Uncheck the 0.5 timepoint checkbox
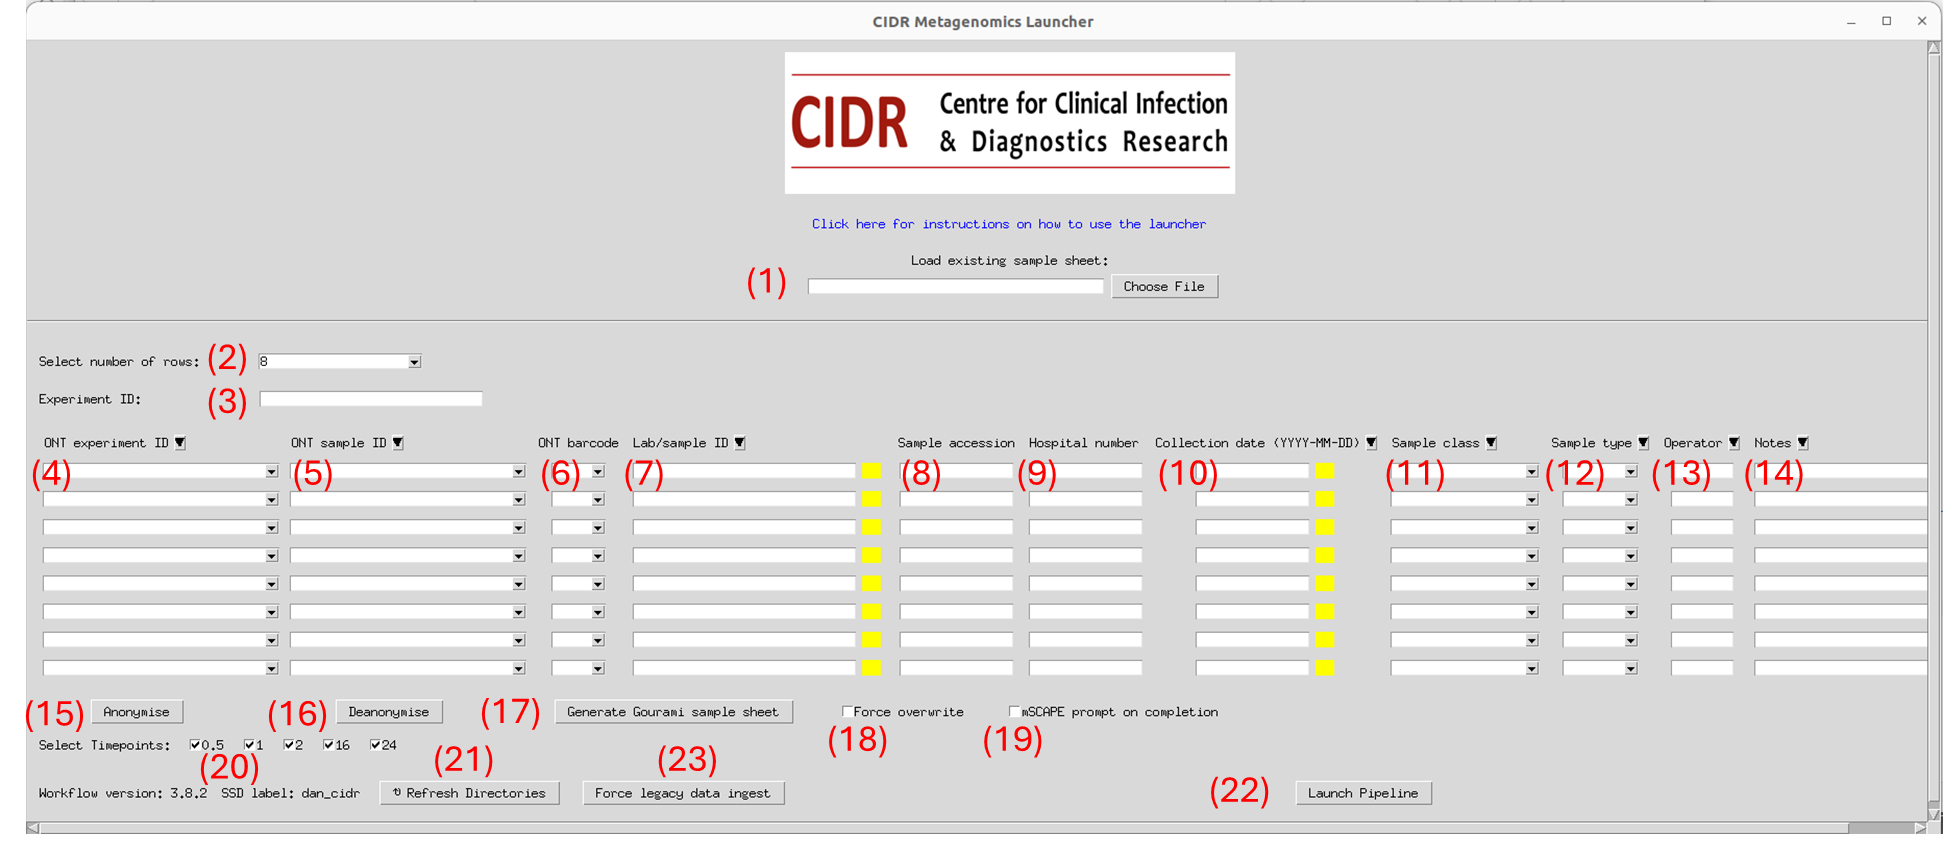This screenshot has height=865, width=1943. (195, 745)
